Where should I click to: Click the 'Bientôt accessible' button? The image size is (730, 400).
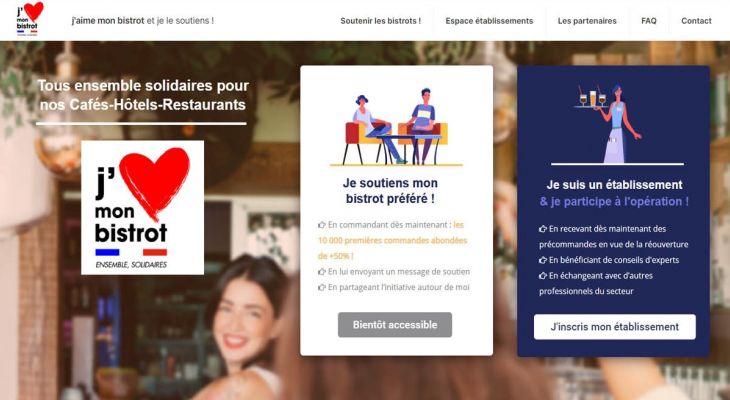point(395,325)
